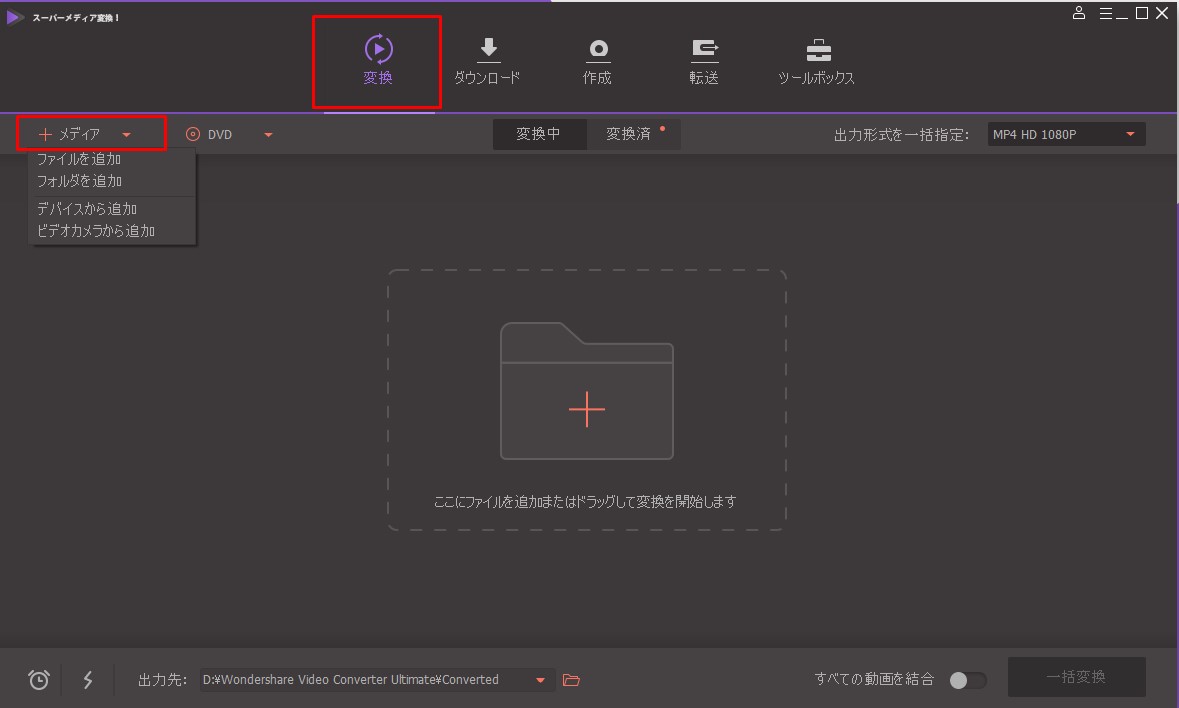Click the alarm clock schedule icon
The image size is (1179, 708).
click(x=39, y=680)
